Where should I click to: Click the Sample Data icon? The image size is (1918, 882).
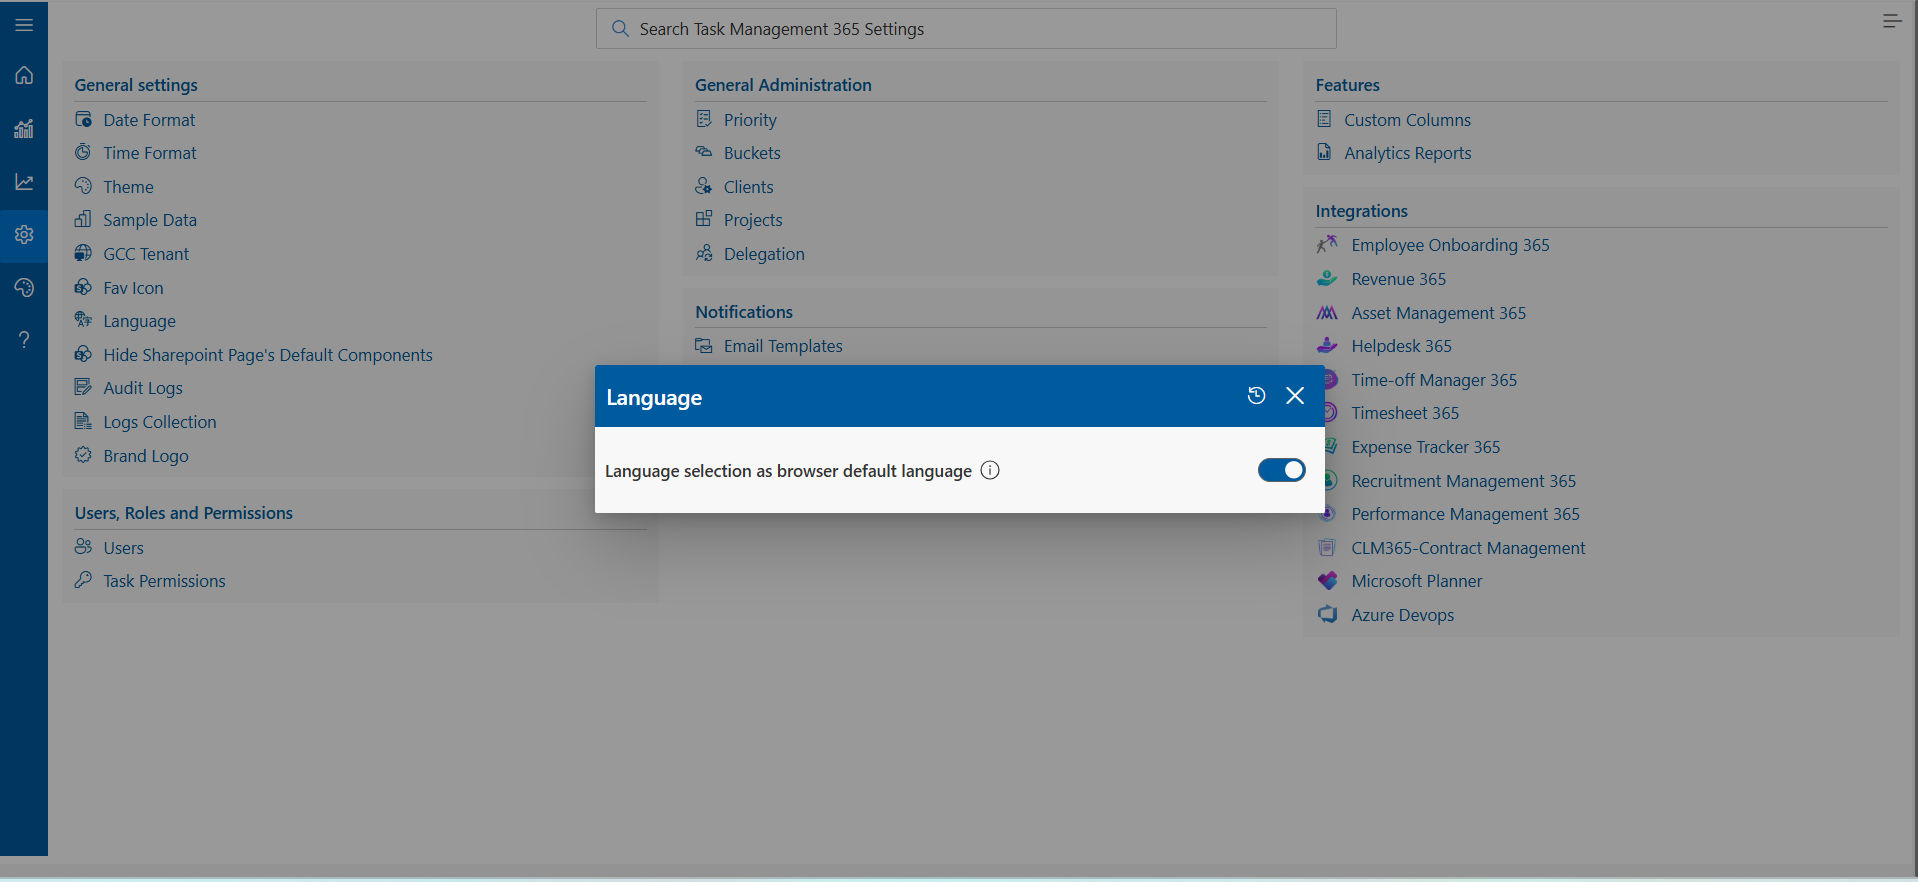tap(83, 219)
